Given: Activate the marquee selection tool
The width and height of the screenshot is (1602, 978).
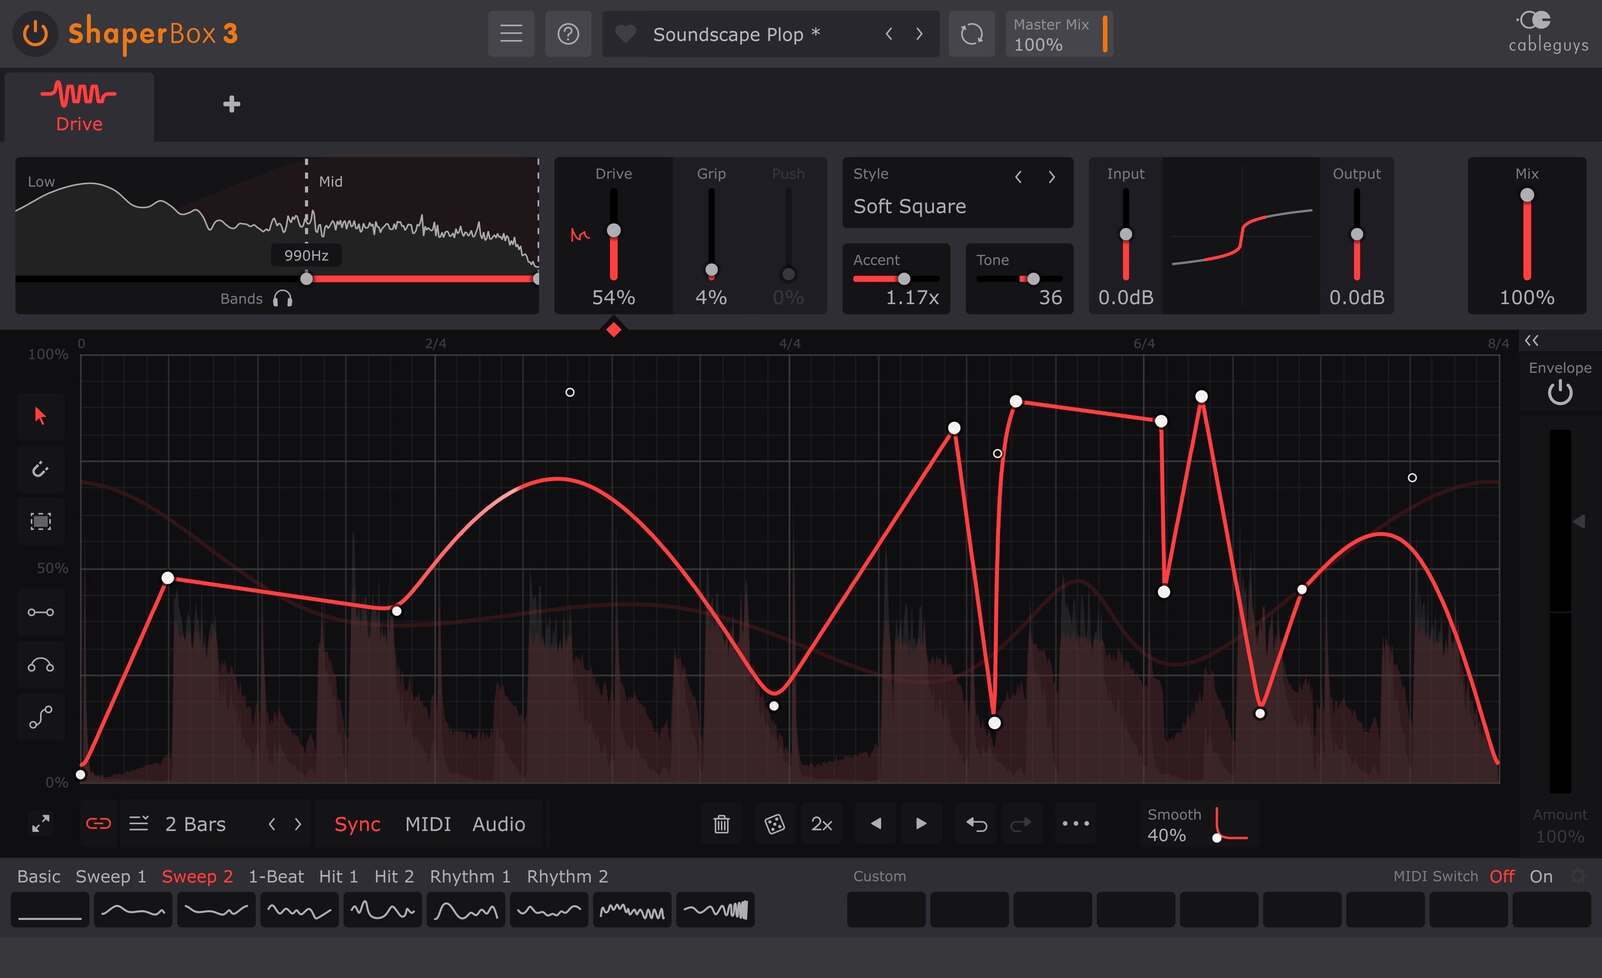Looking at the screenshot, I should coord(41,521).
